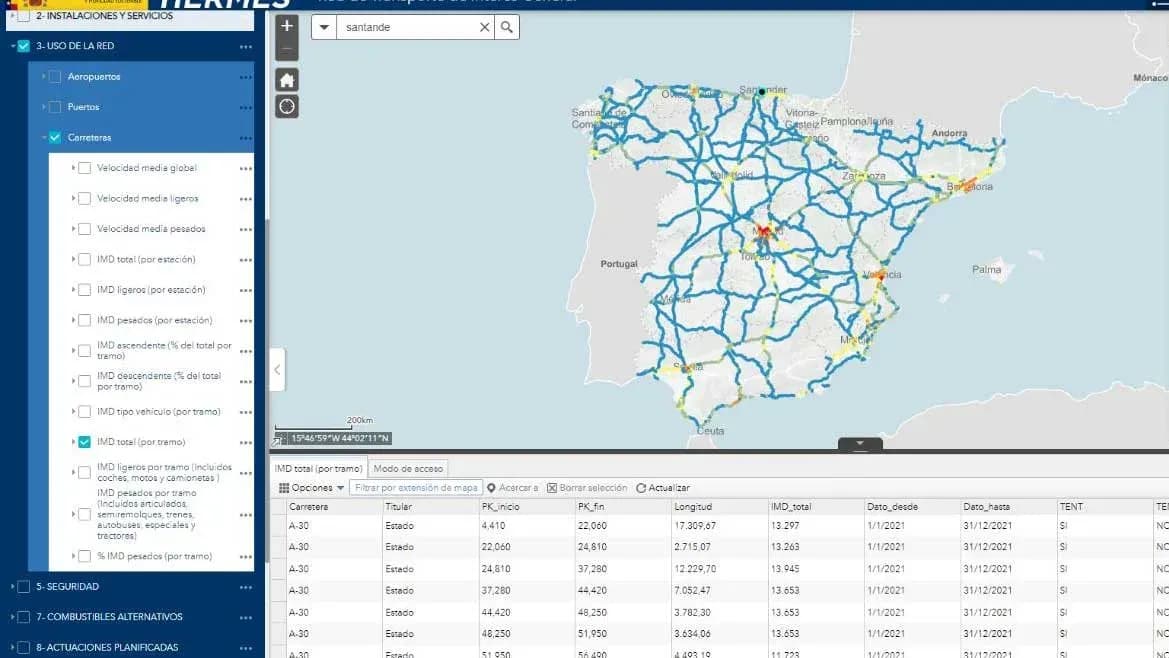Click Borrar selección button

point(587,488)
